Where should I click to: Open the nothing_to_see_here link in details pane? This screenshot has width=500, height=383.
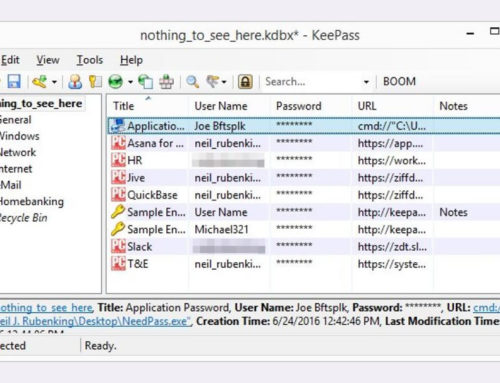pos(46,307)
